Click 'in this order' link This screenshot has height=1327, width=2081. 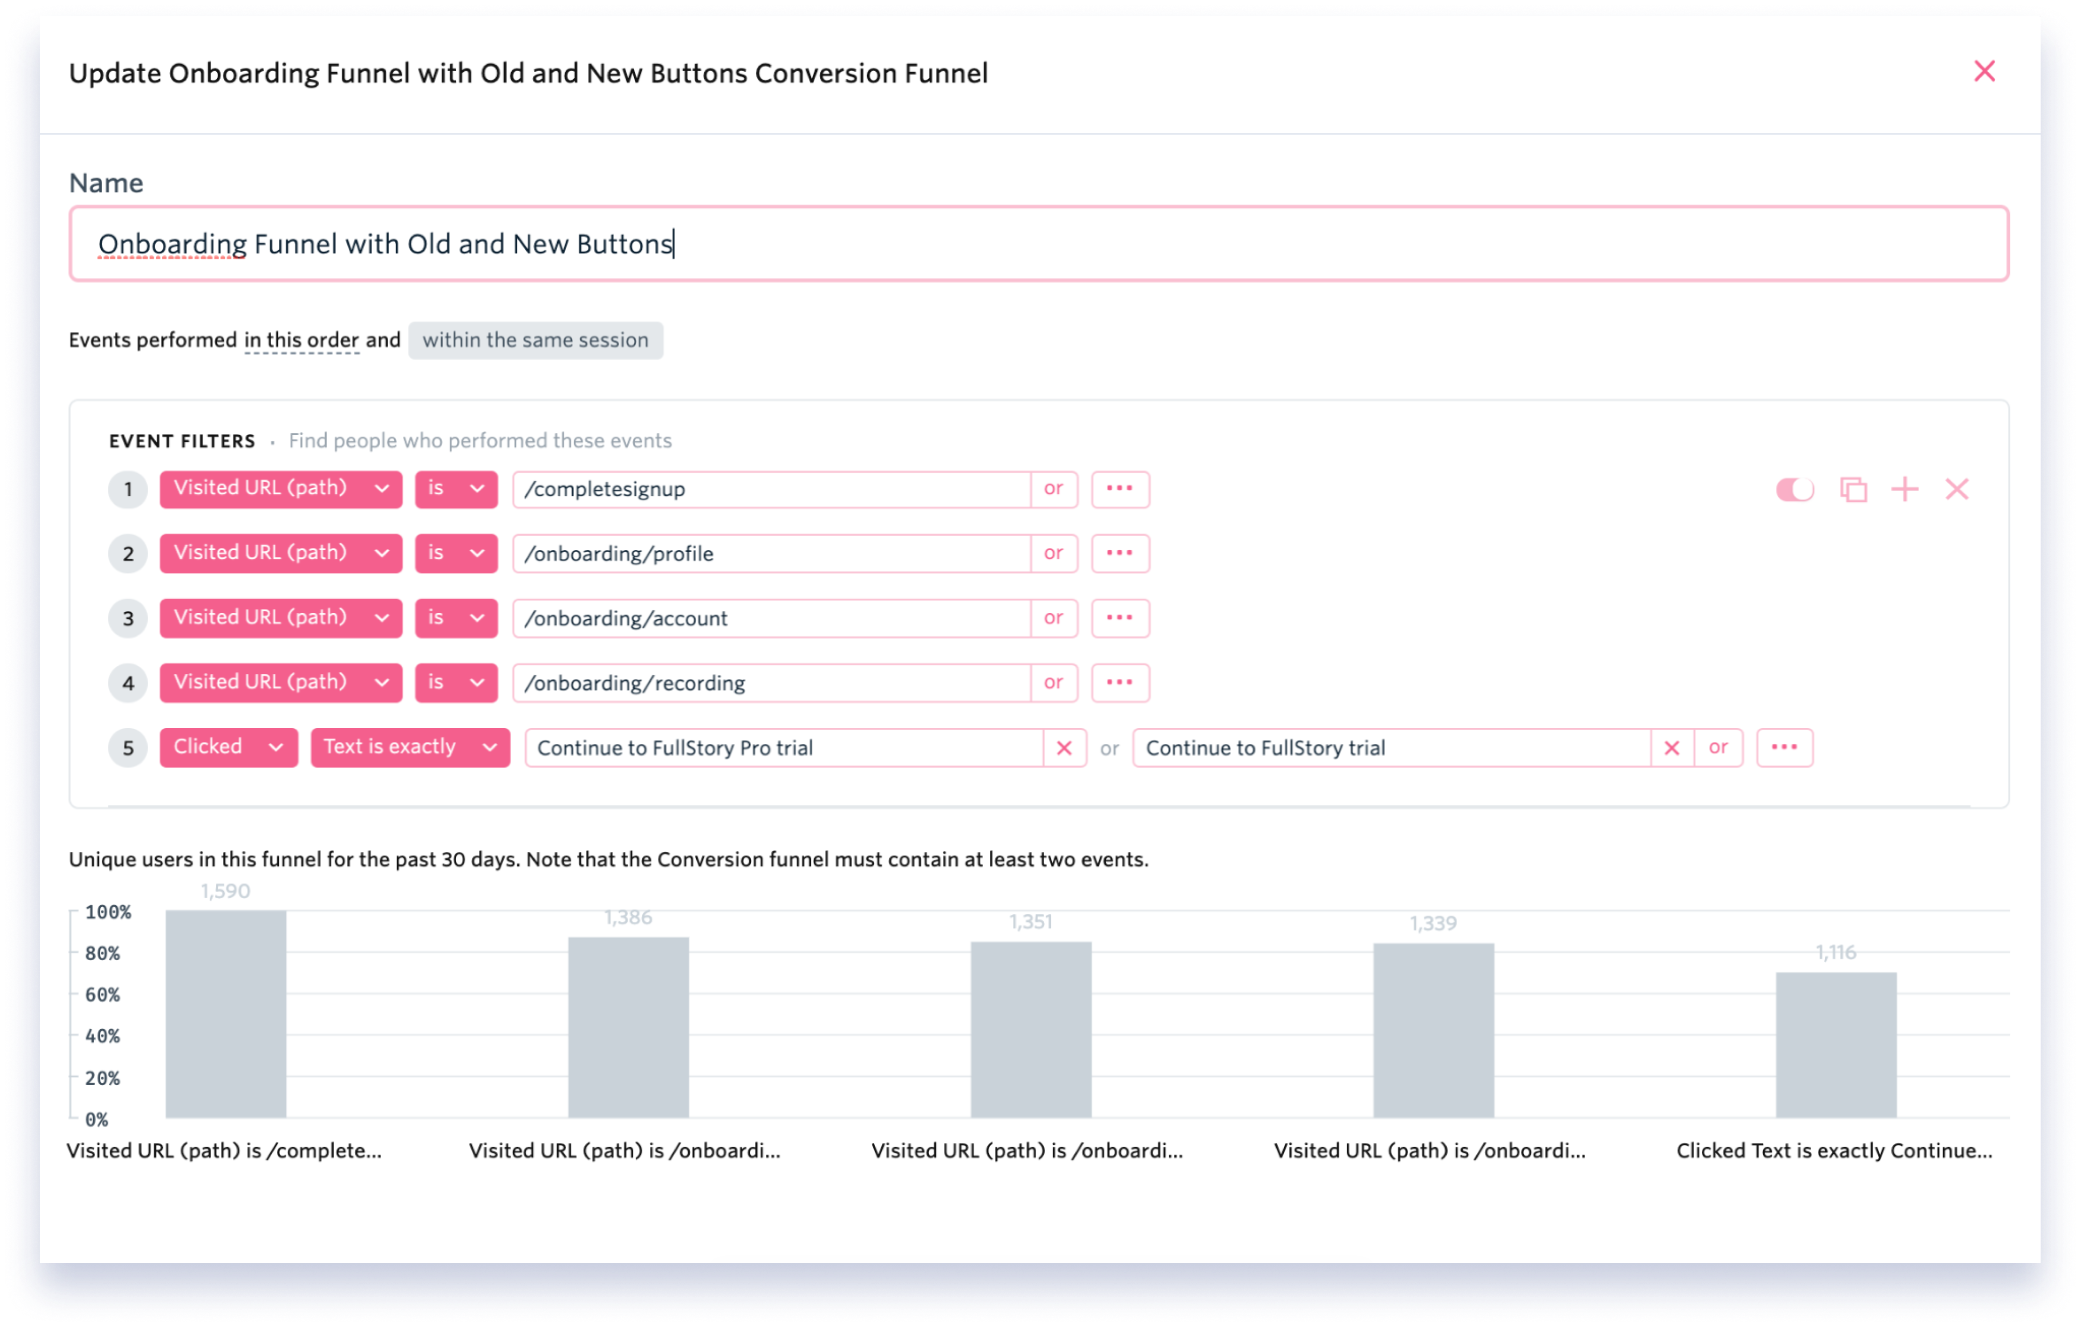pos(301,340)
